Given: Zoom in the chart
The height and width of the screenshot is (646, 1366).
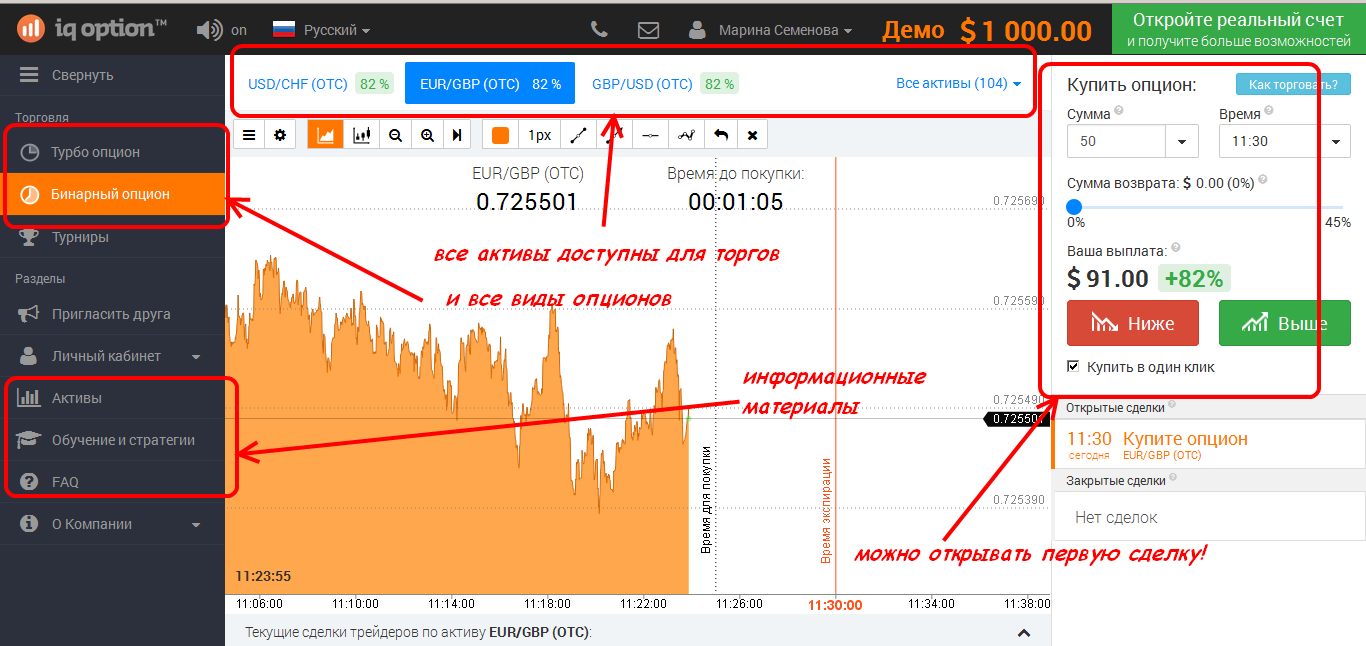Looking at the screenshot, I should [x=427, y=135].
